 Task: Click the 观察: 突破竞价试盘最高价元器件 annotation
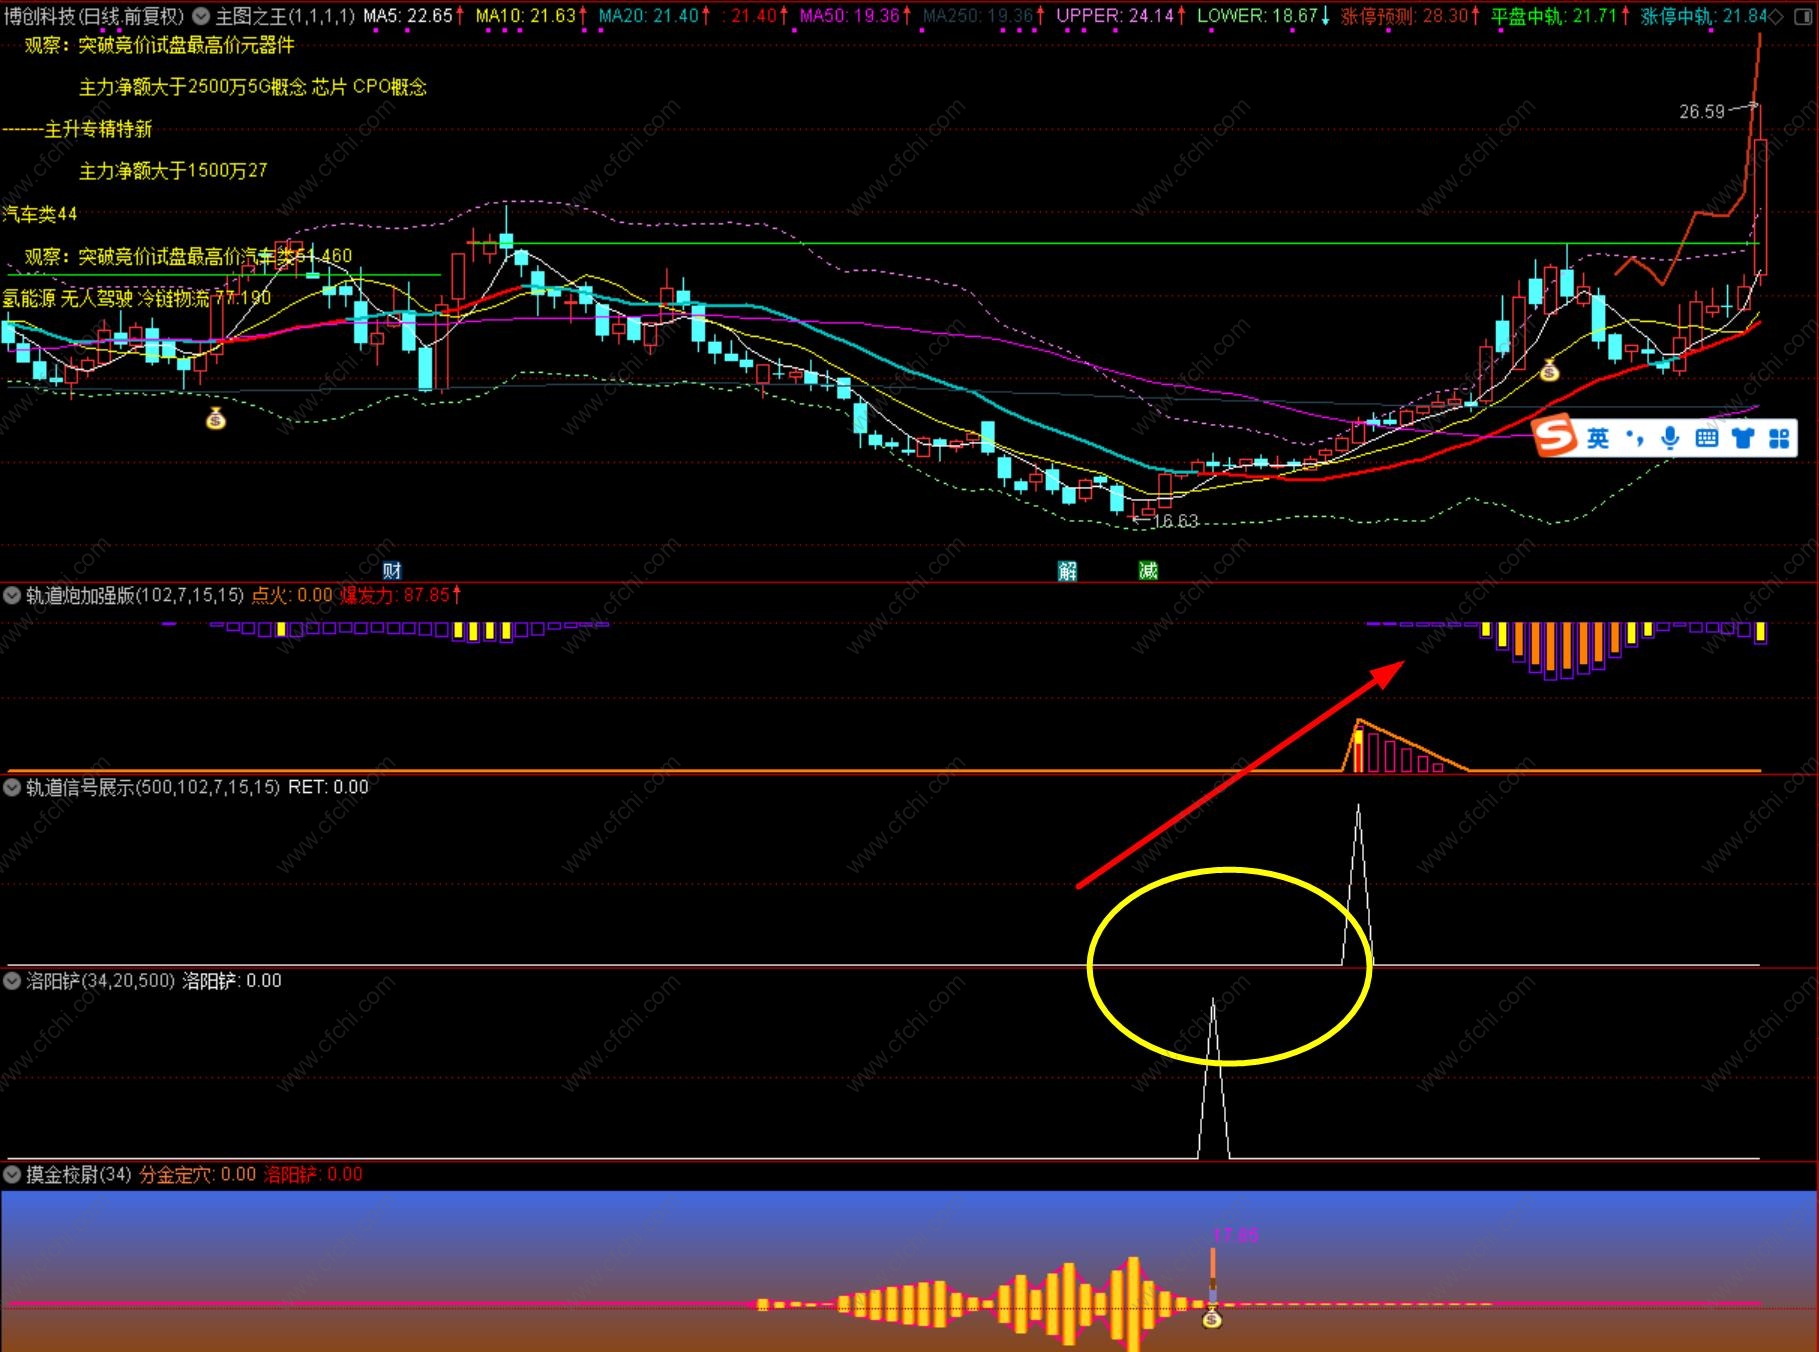coord(159,45)
